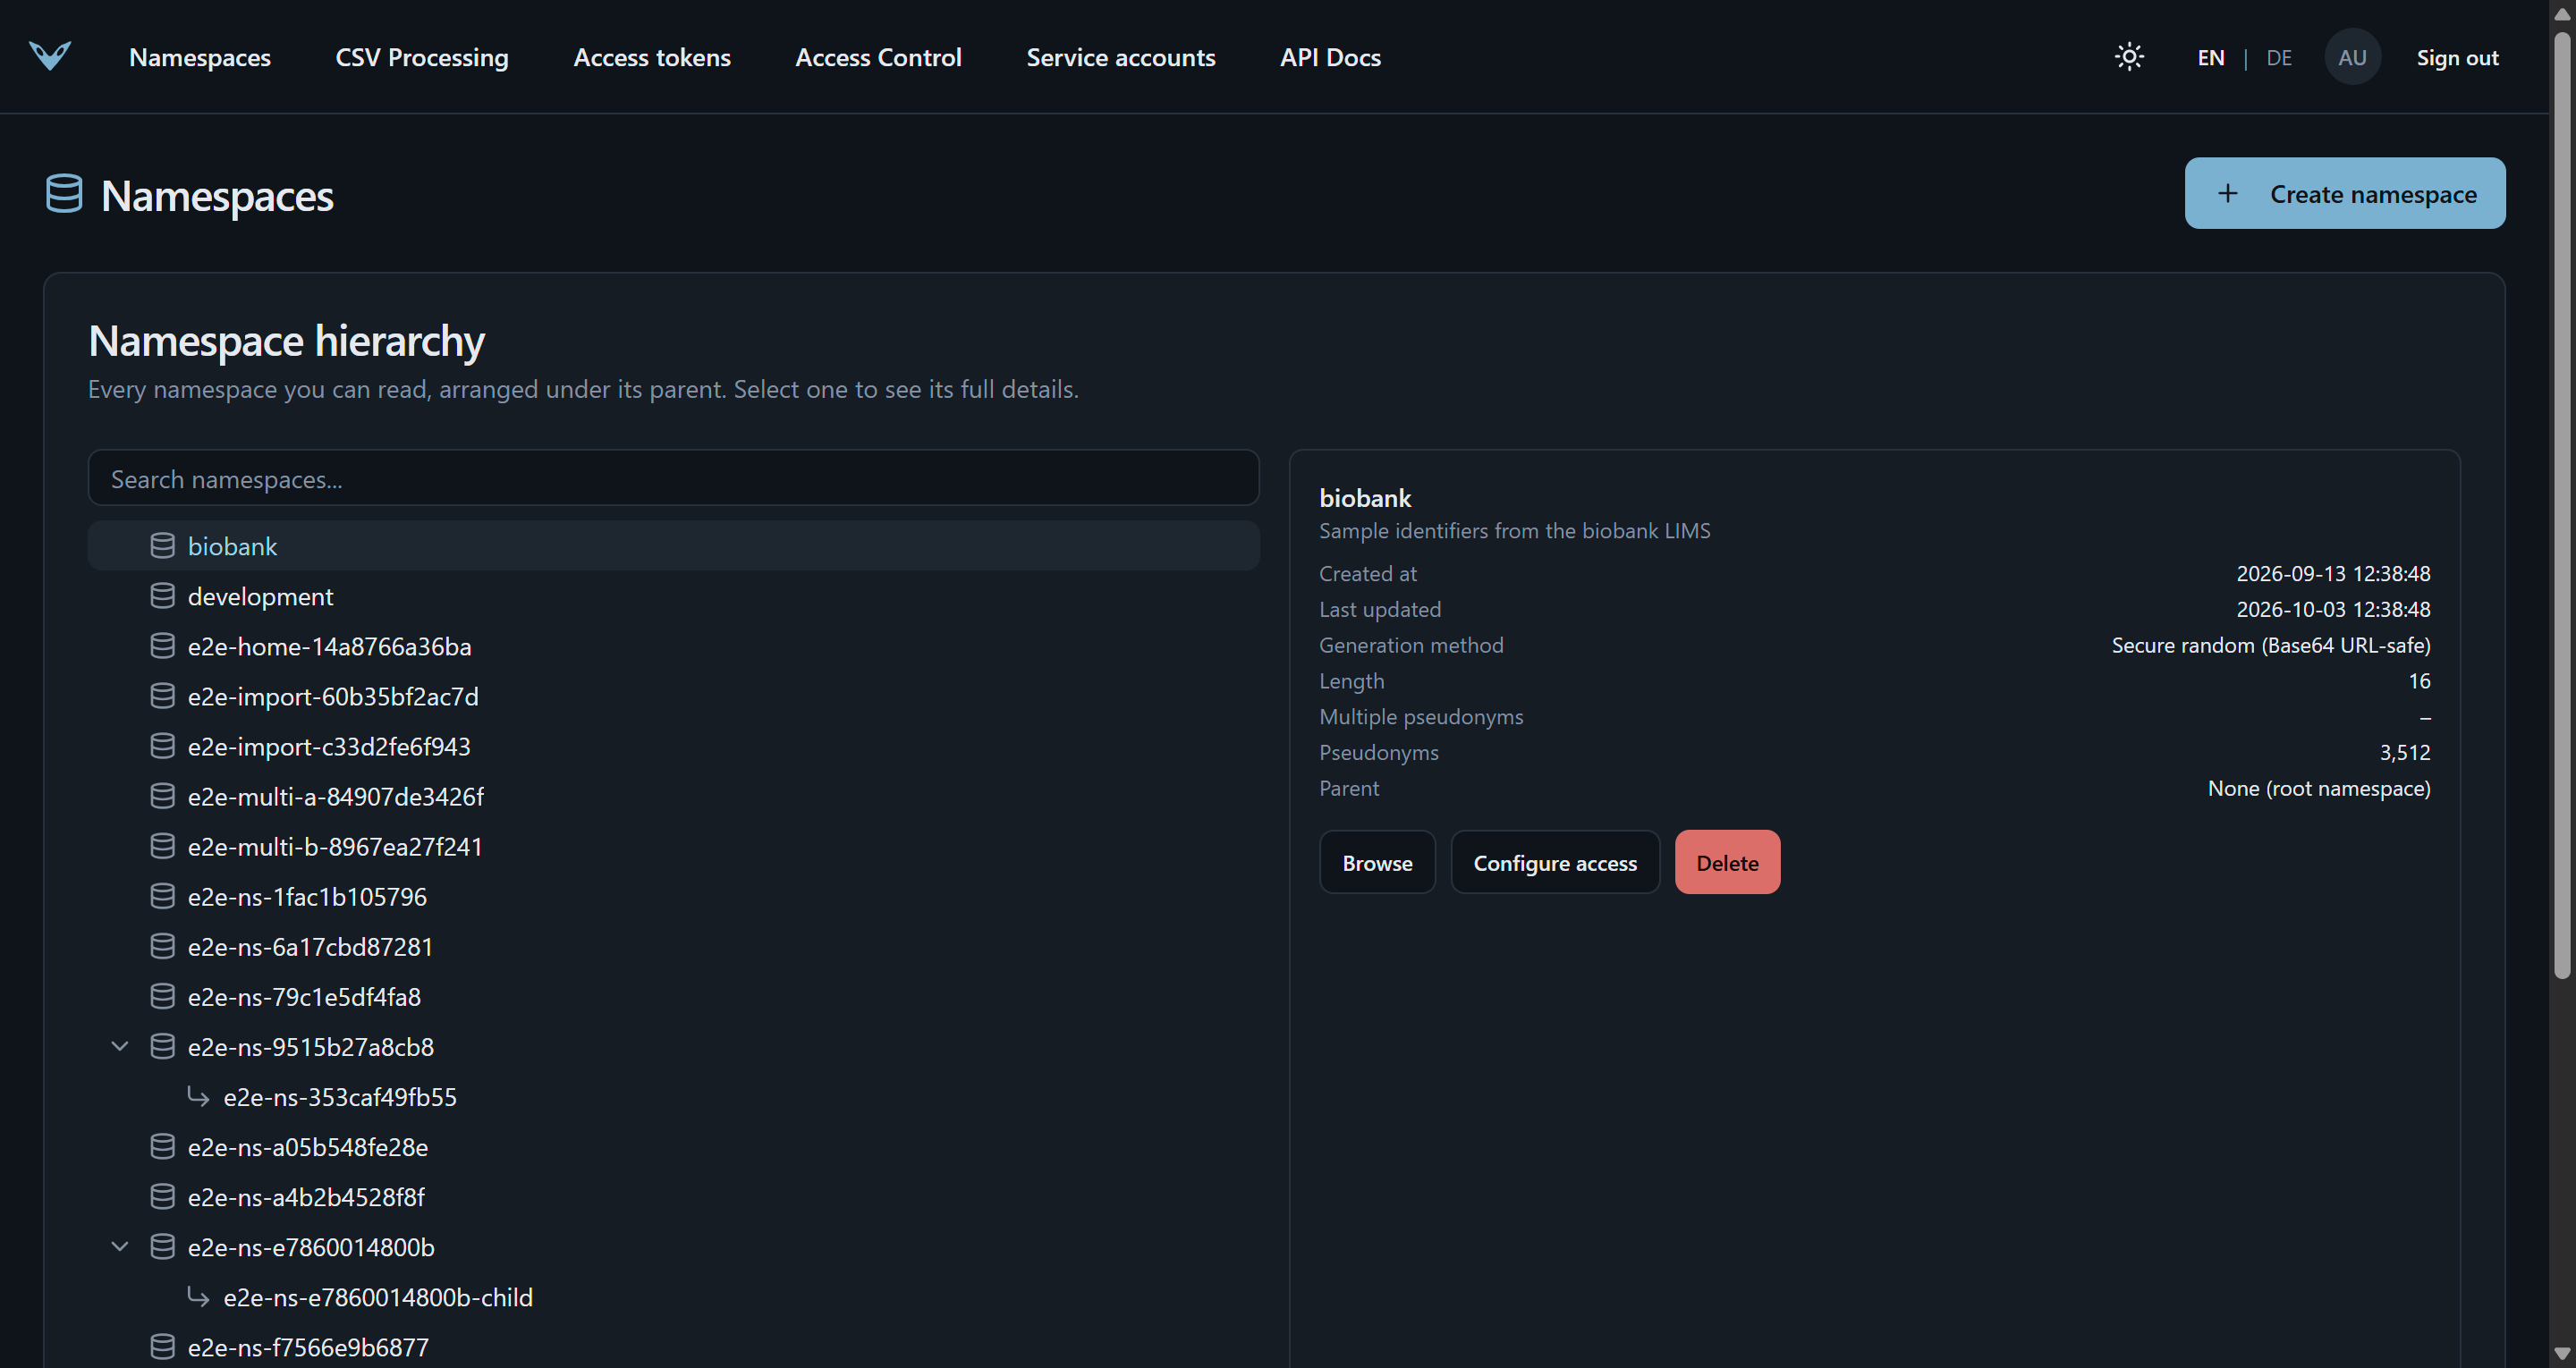Viewport: 2576px width, 1368px height.
Task: Click the database icon next to biobank
Action: tap(162, 546)
